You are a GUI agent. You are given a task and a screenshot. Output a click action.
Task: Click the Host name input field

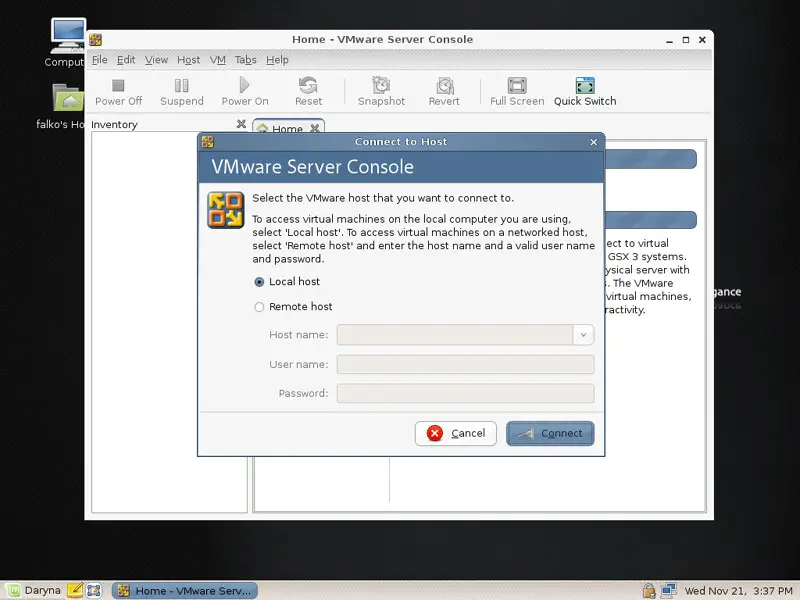(455, 335)
